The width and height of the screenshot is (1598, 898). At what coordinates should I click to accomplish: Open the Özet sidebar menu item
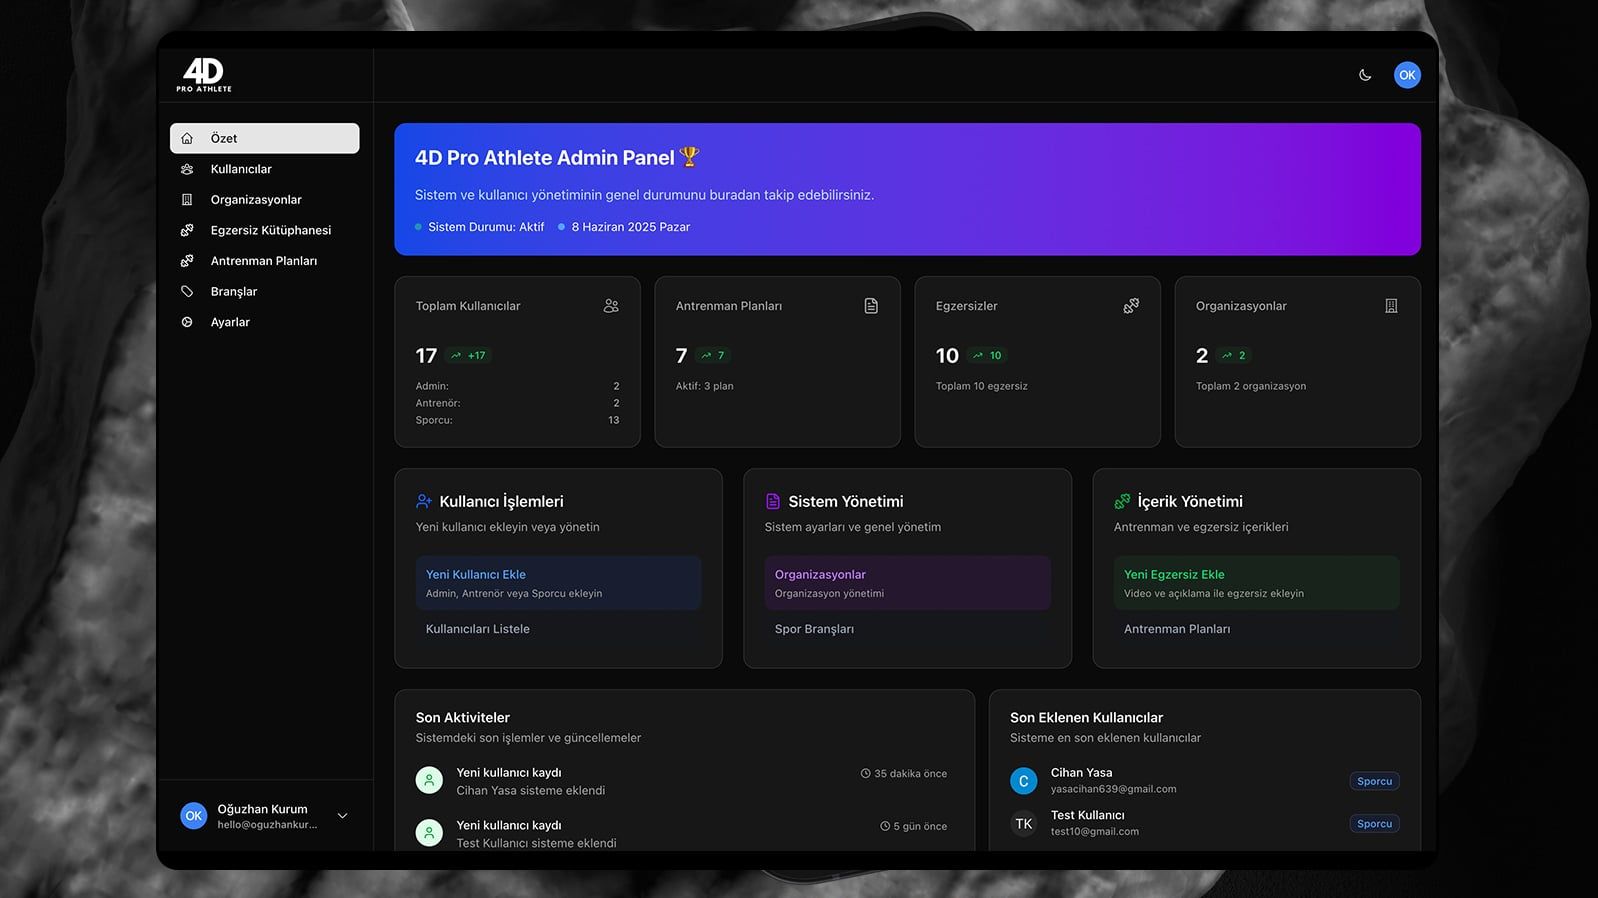point(264,138)
